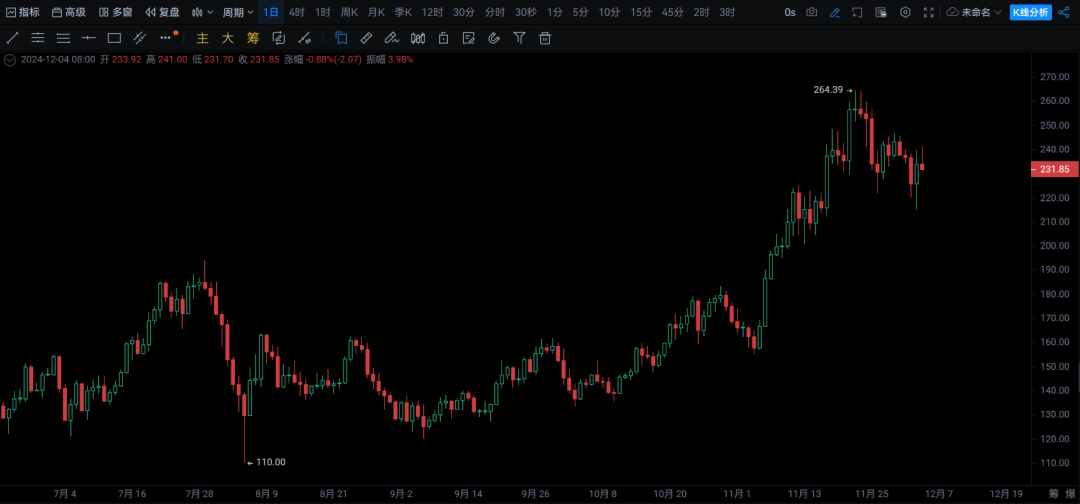Open chart settings hexagon icon
This screenshot has height=504, width=1080.
point(905,12)
